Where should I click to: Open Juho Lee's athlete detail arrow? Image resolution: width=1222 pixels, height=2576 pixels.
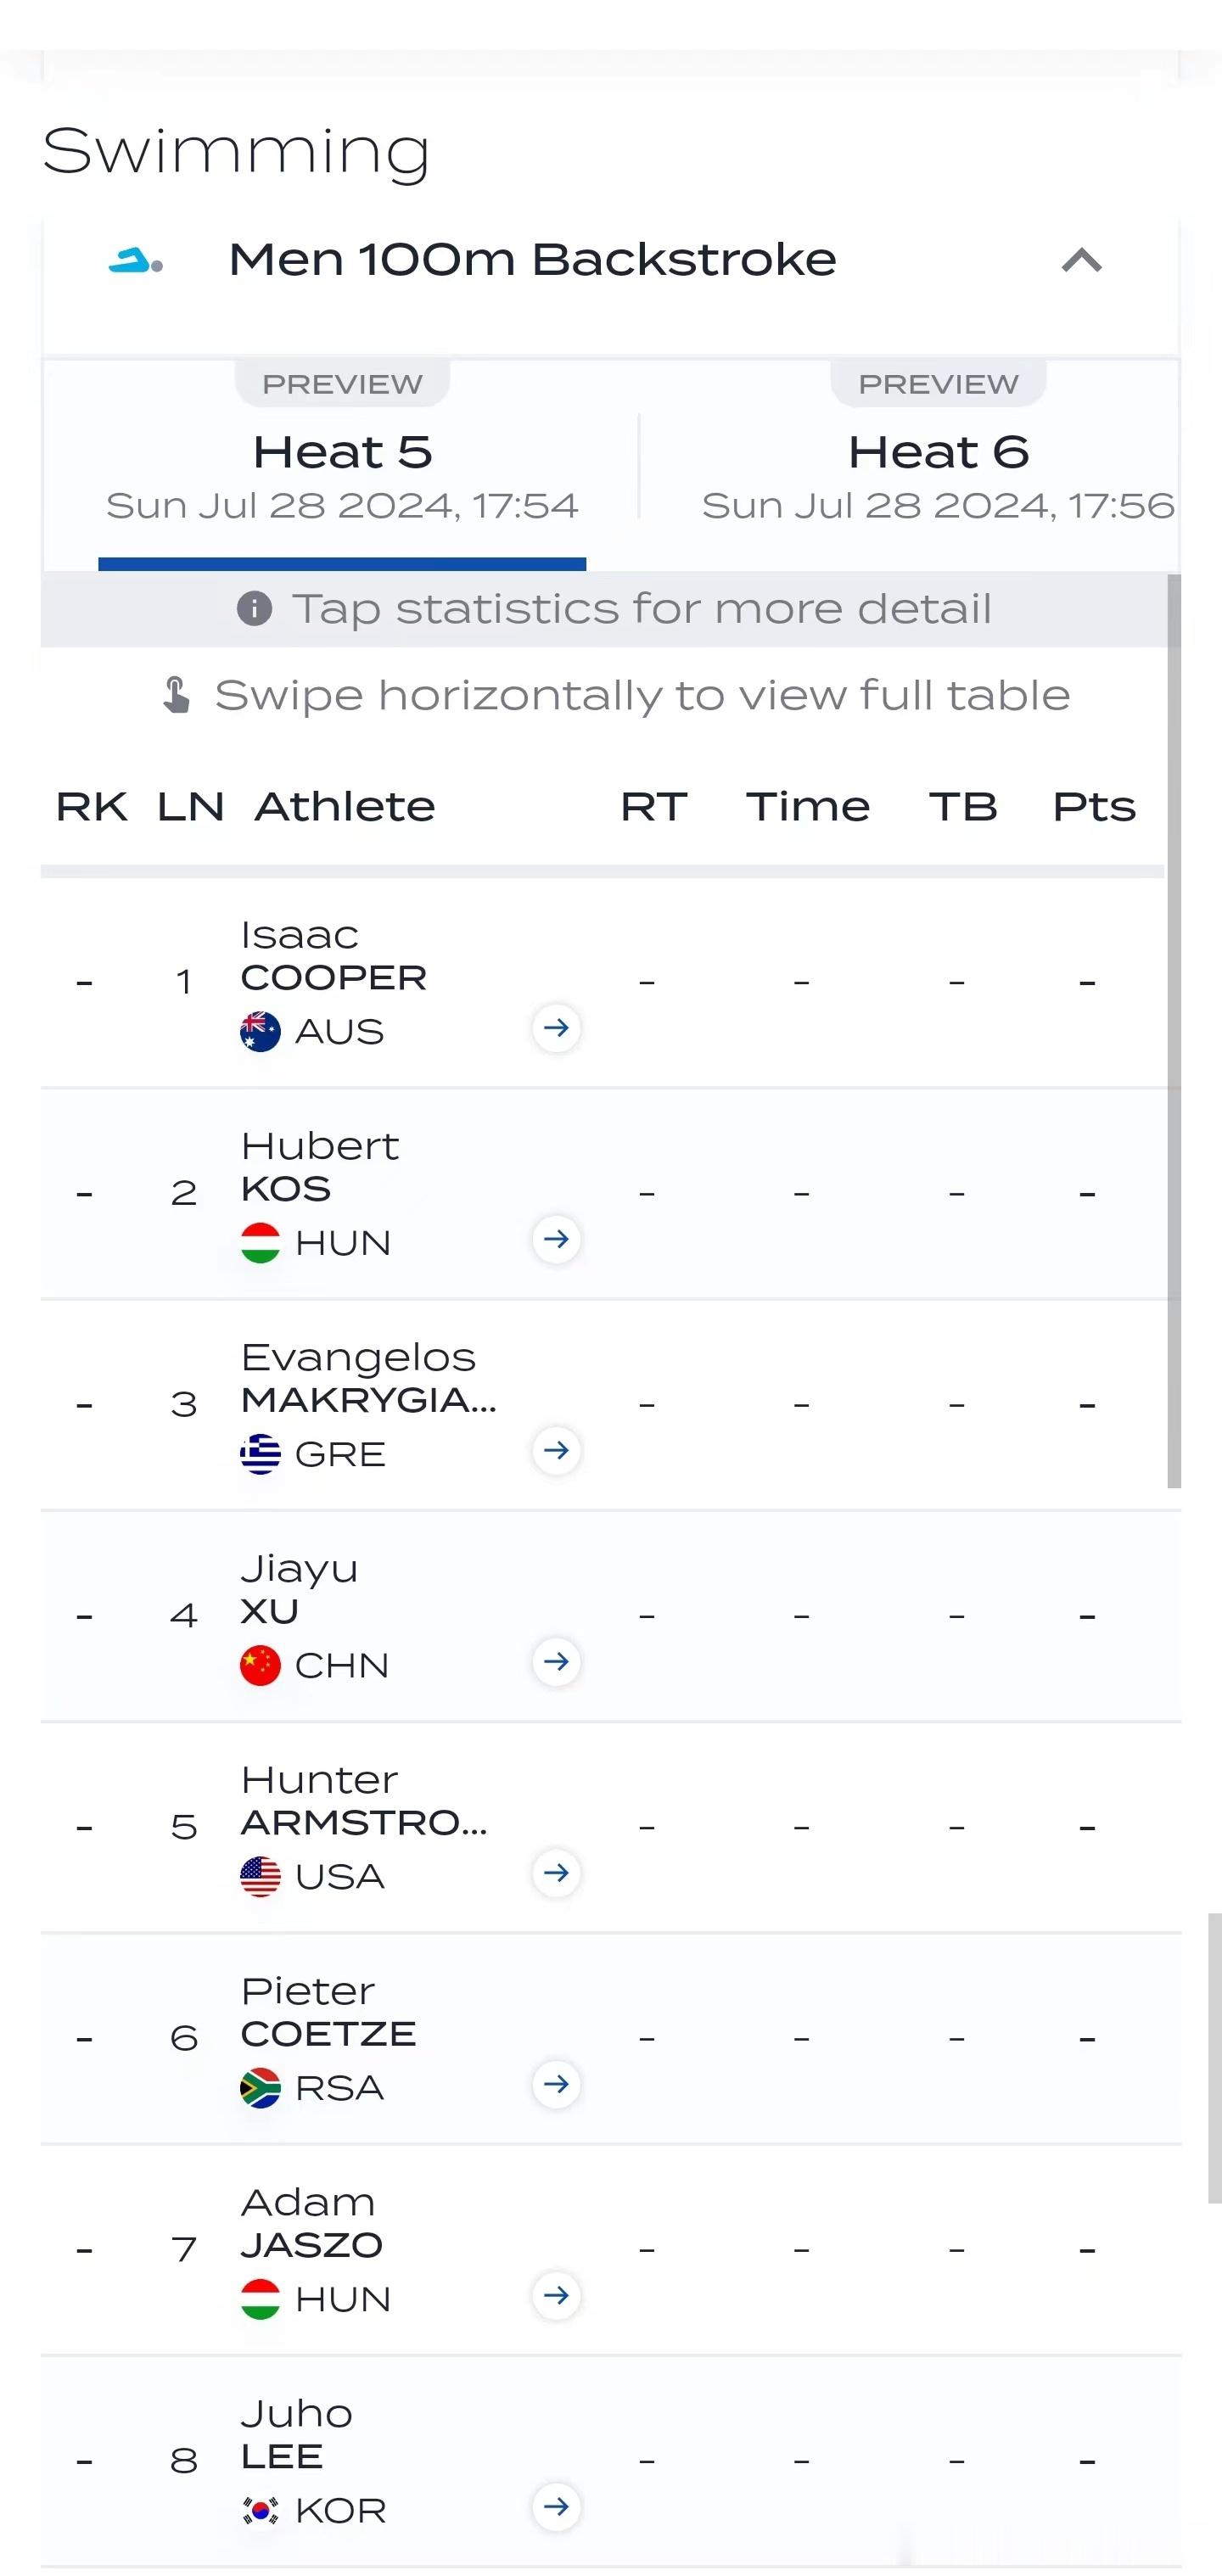point(556,2506)
